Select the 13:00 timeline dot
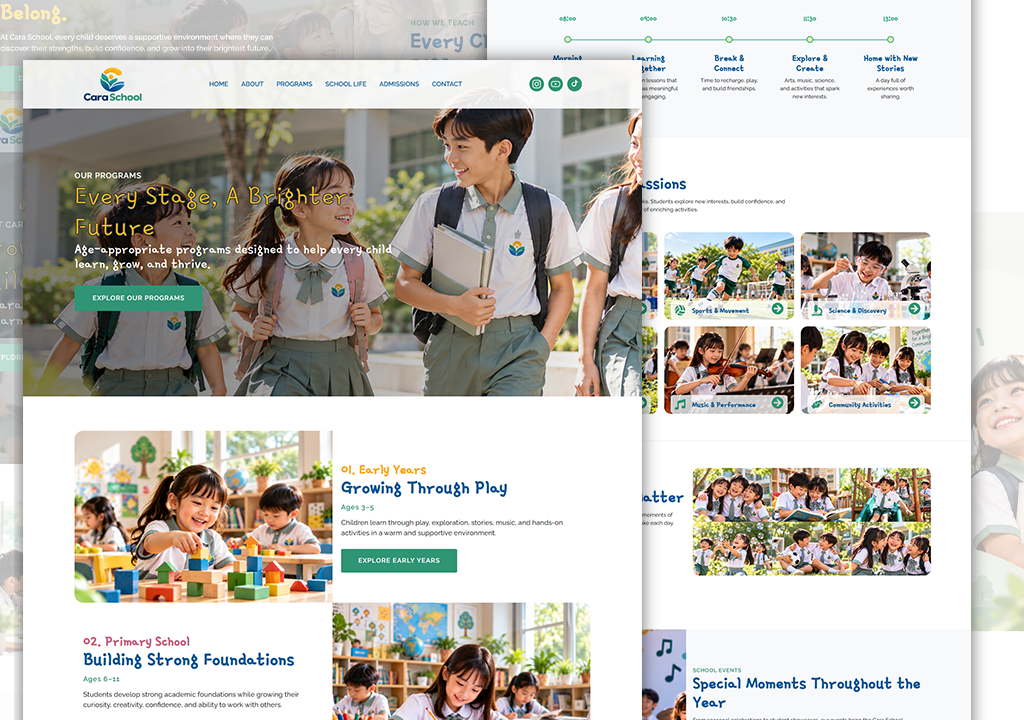 [891, 39]
